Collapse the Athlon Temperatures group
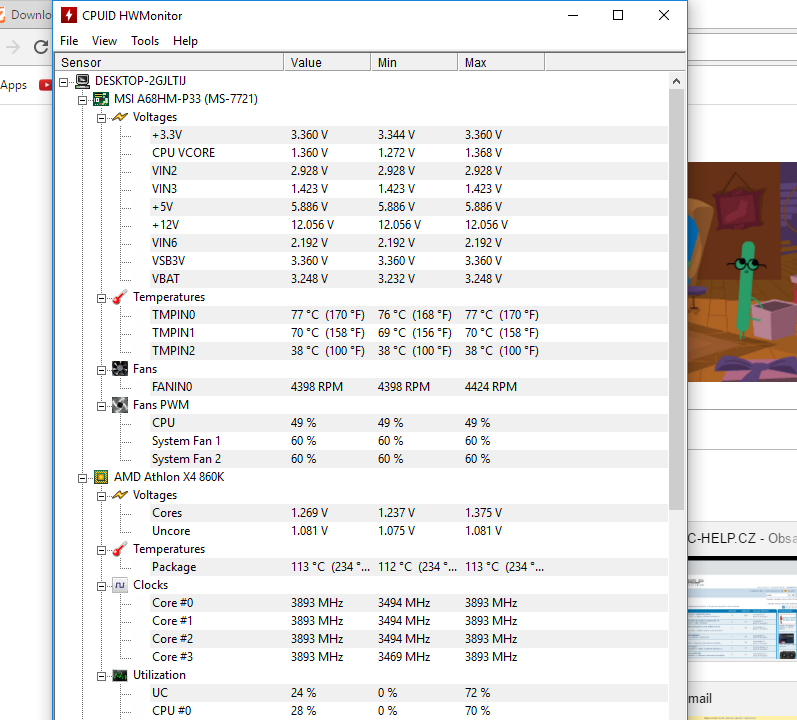 coord(102,550)
